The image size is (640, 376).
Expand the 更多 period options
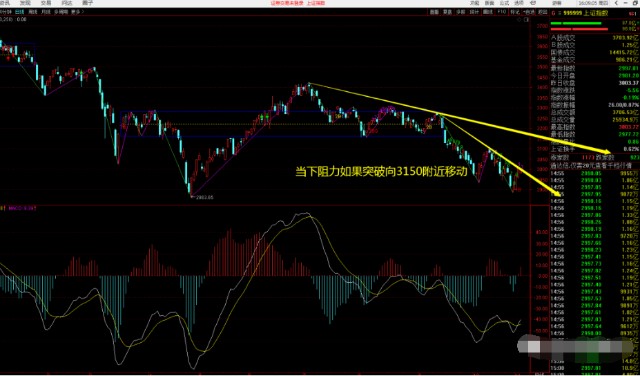click(x=77, y=12)
